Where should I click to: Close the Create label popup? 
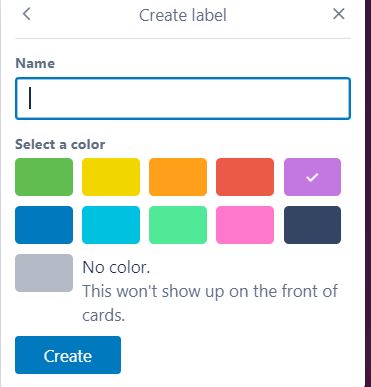point(339,14)
